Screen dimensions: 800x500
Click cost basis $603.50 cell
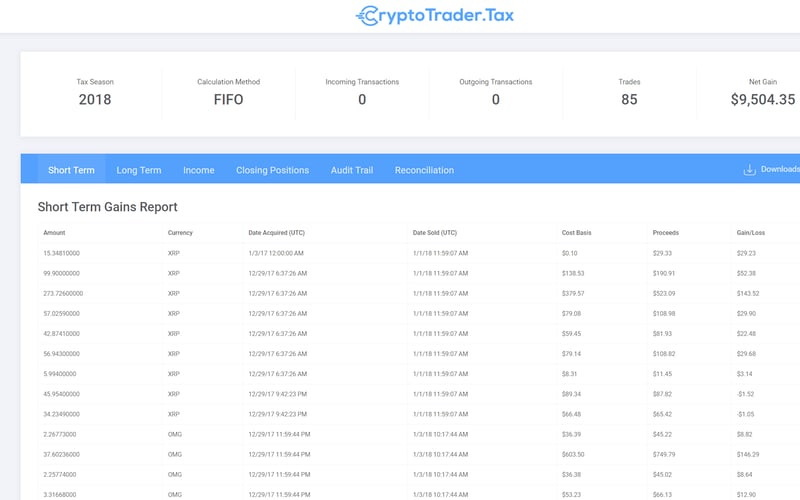[x=573, y=455]
